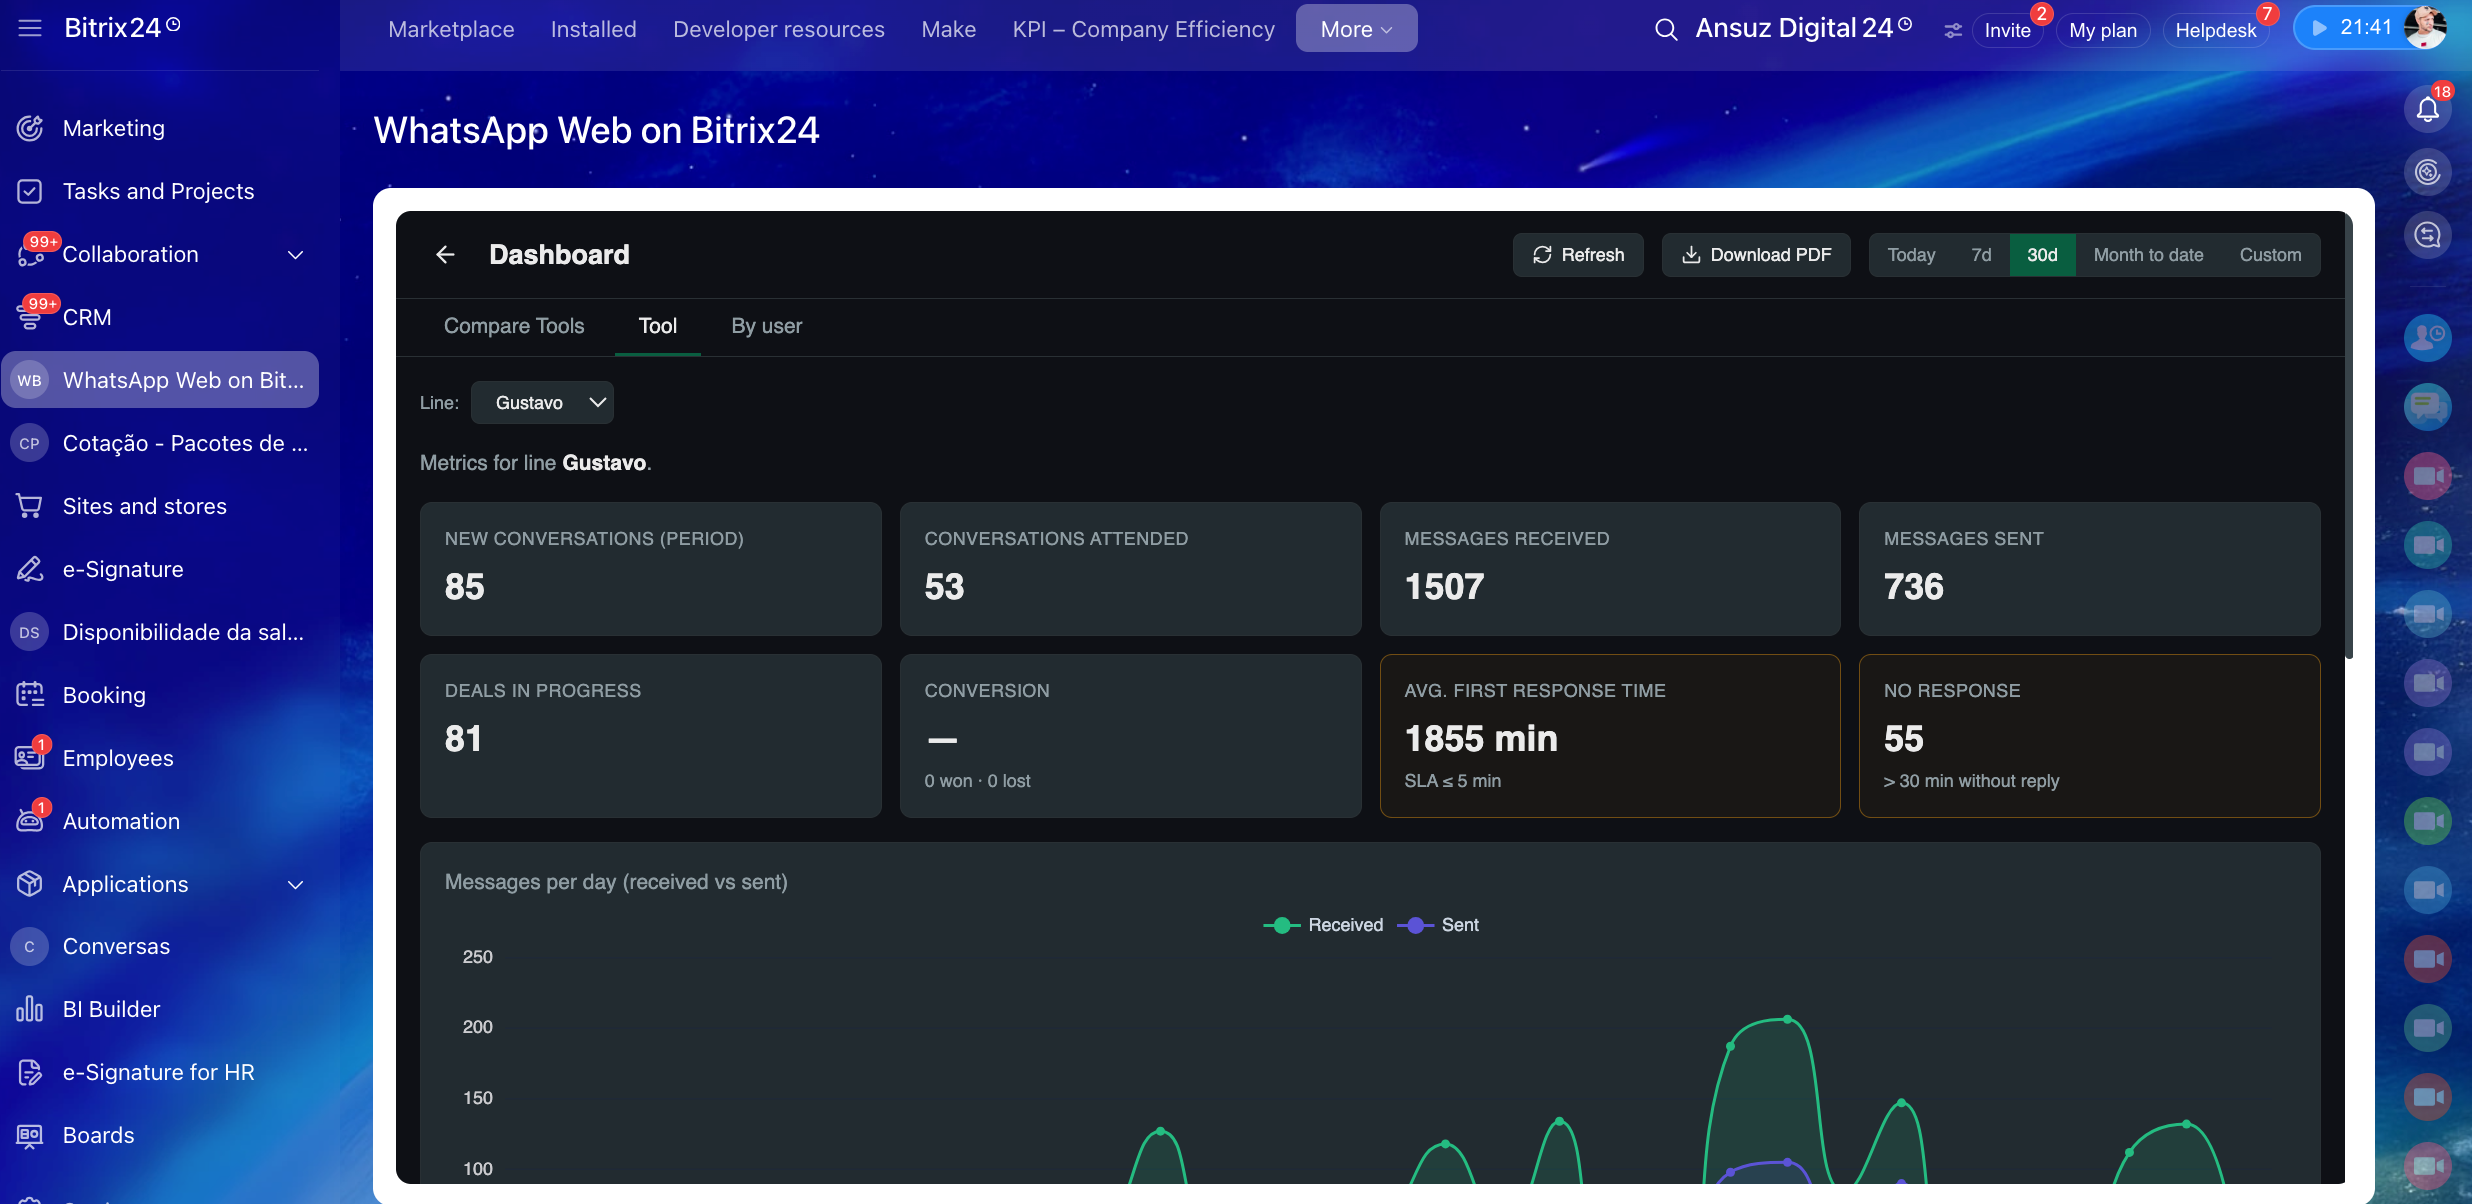Open Marketplace in top menu

[x=451, y=29]
